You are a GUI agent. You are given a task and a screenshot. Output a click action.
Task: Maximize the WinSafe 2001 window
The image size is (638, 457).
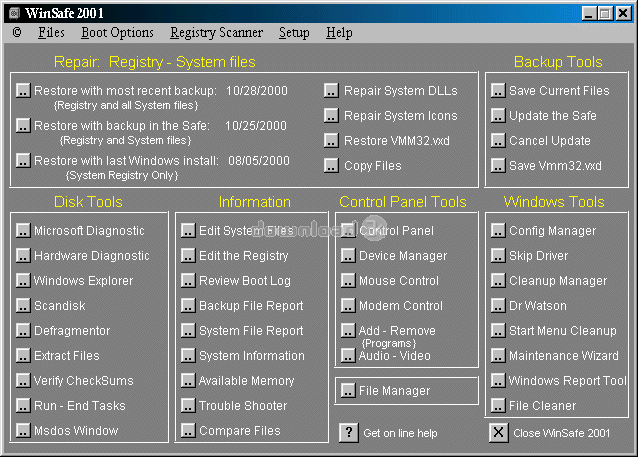605,13
